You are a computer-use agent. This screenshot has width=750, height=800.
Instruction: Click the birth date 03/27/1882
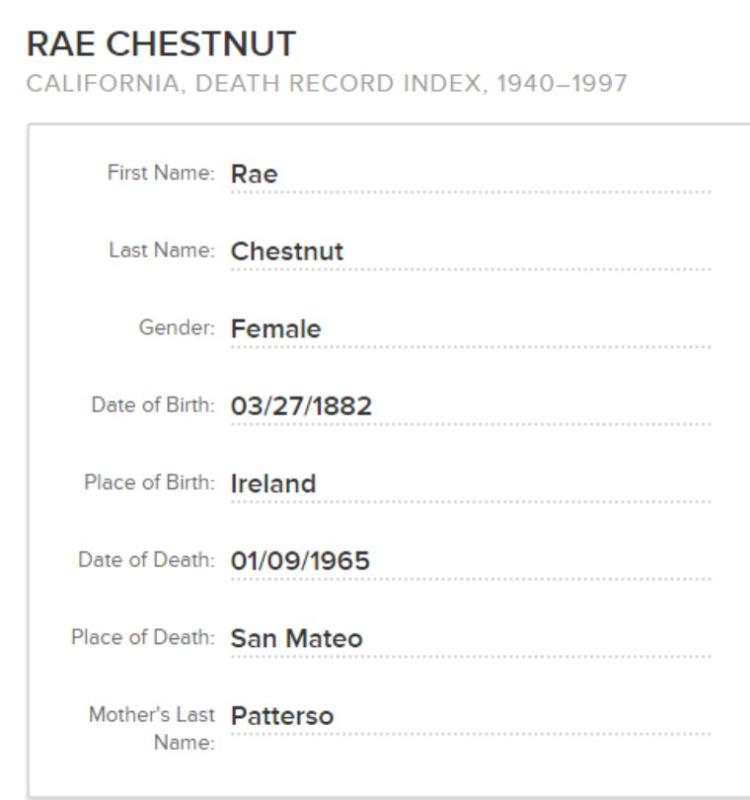point(301,406)
